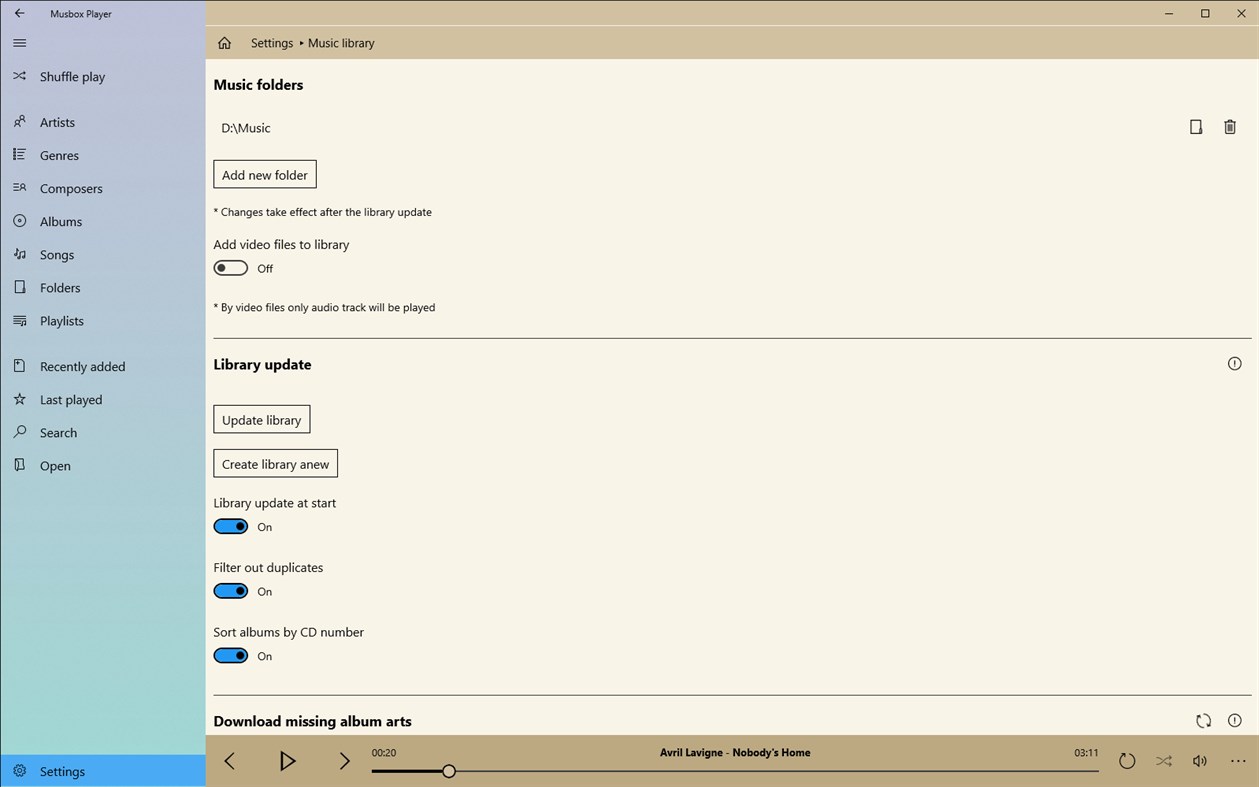The height and width of the screenshot is (787, 1259).
Task: Toggle repeat mode in playback bar
Action: point(1127,761)
